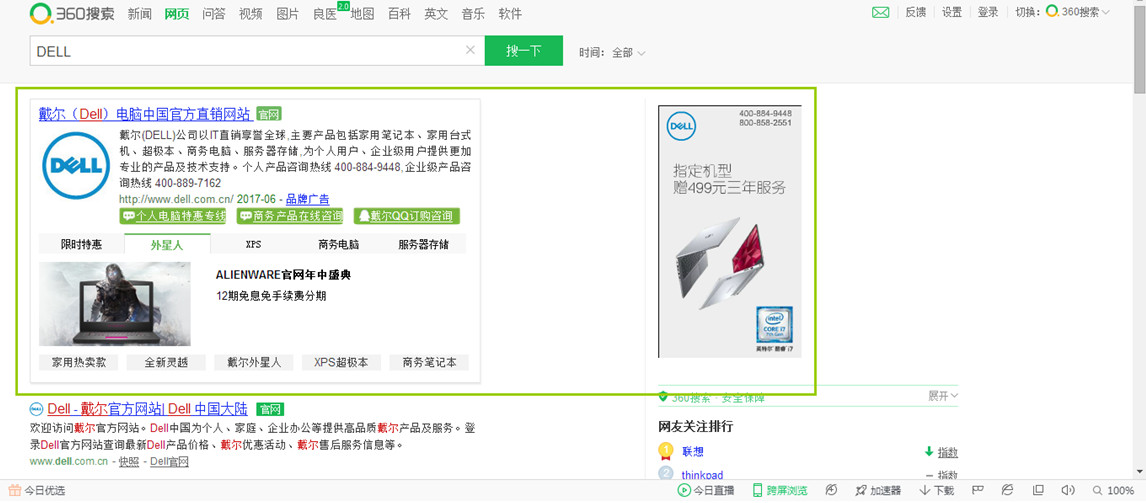Open 联想 in the 网友关注排行 list

coord(693,452)
